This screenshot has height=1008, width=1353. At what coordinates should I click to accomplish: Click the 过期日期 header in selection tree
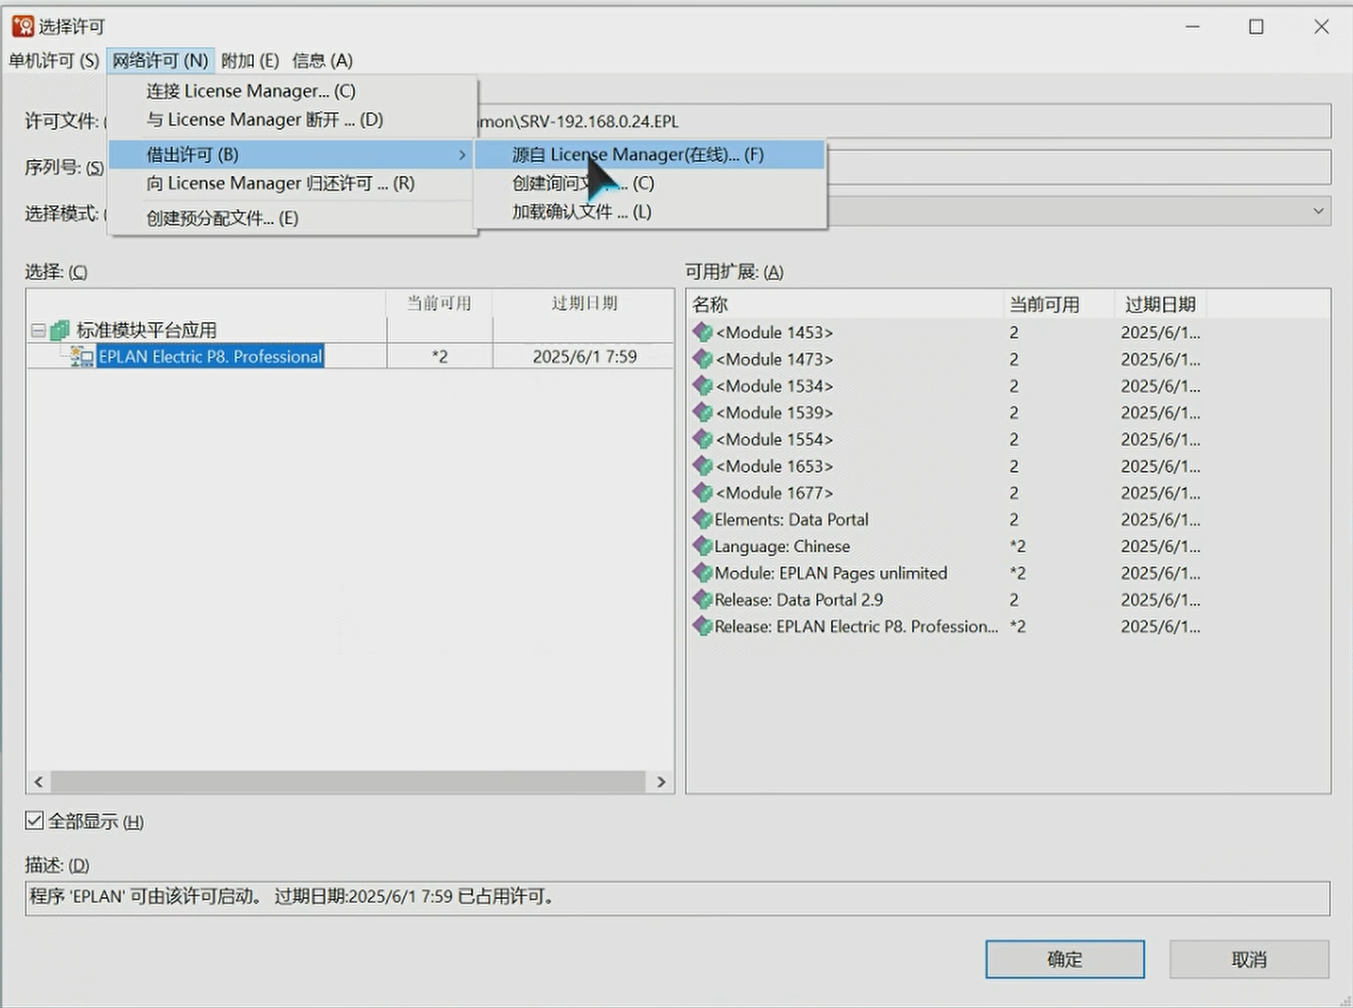[x=584, y=303]
